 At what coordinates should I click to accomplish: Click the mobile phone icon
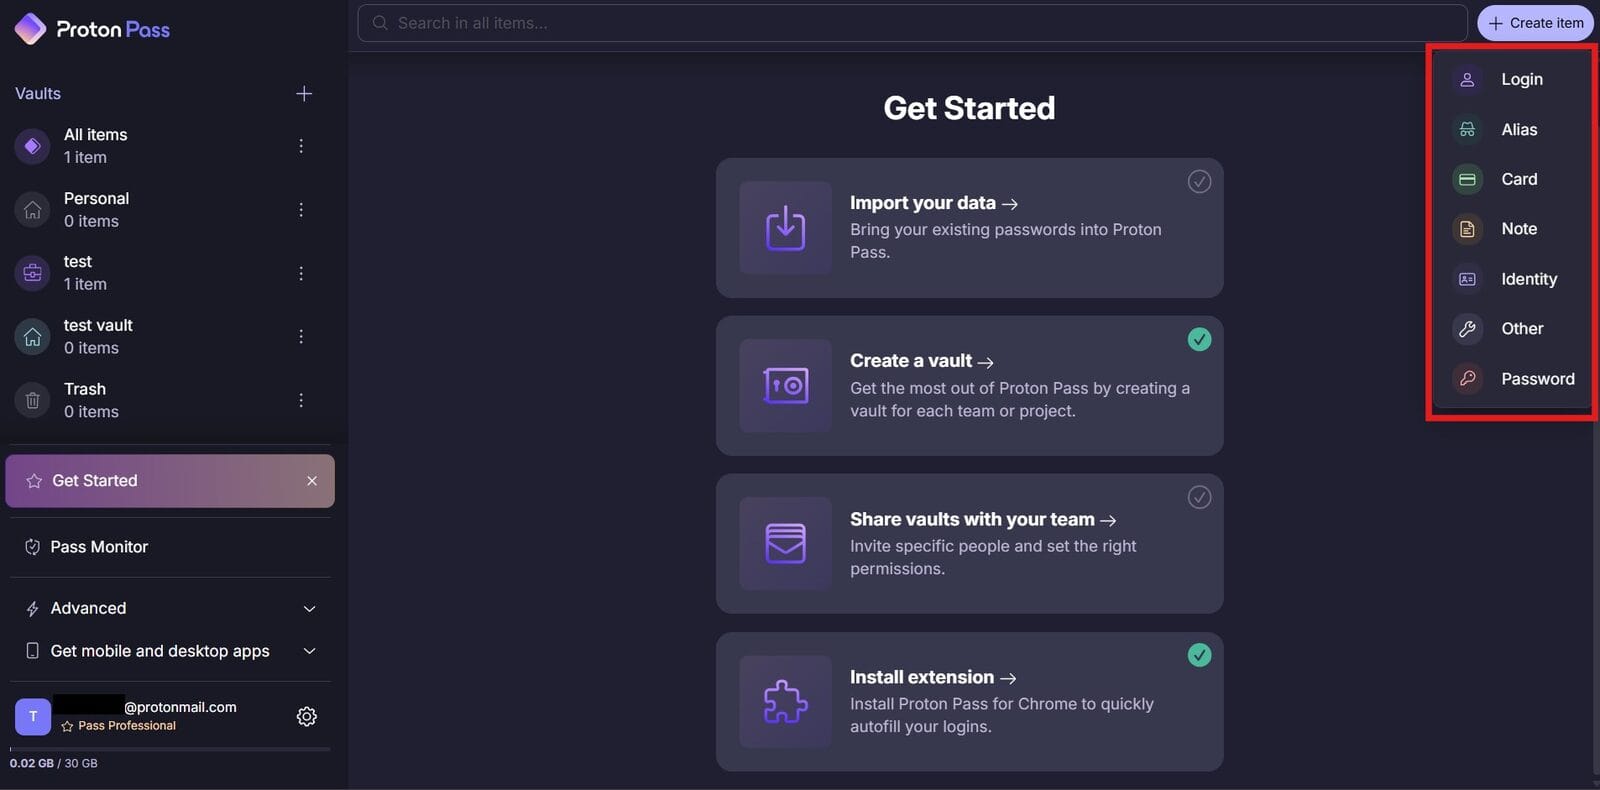tap(32, 651)
